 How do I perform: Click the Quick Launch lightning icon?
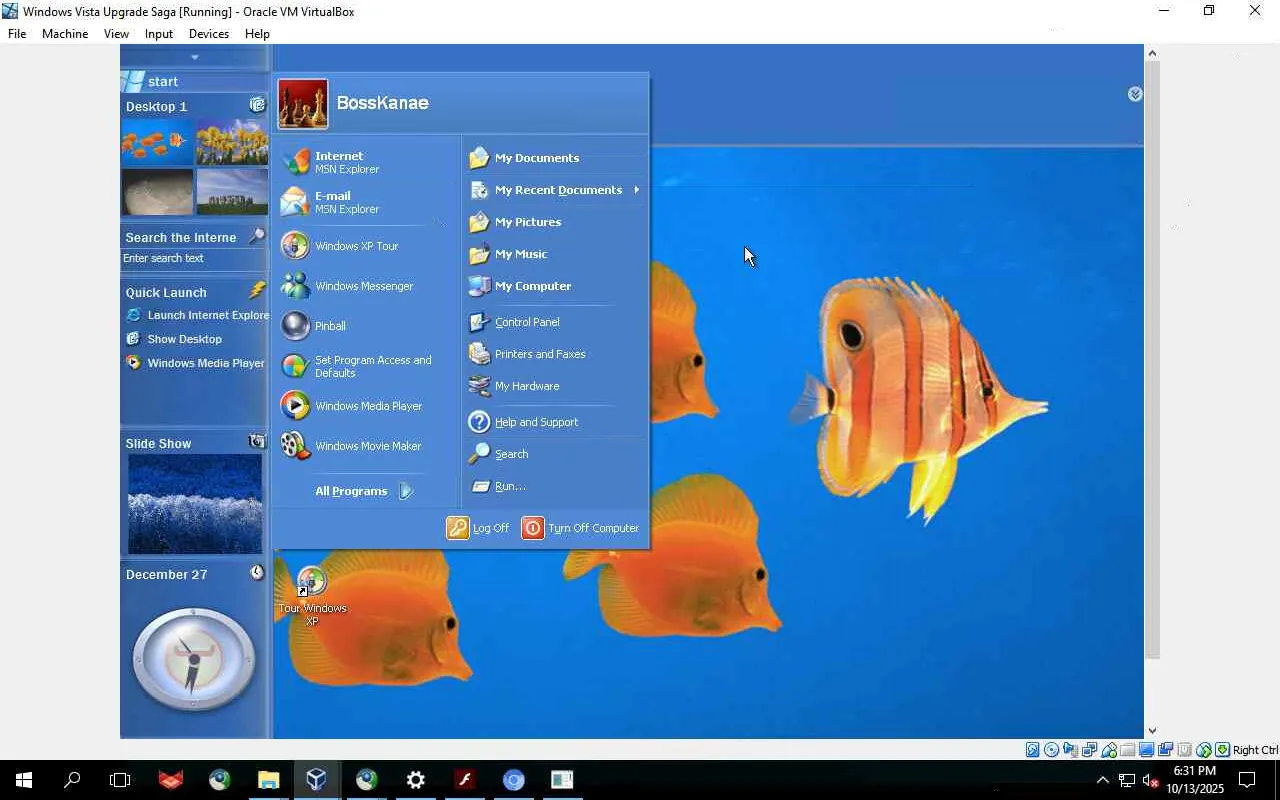[x=257, y=291]
